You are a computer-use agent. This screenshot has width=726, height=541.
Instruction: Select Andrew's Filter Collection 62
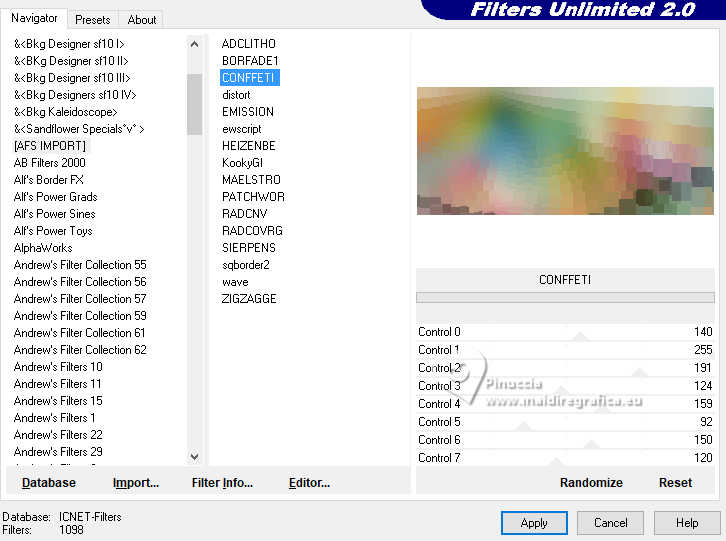[x=80, y=350]
